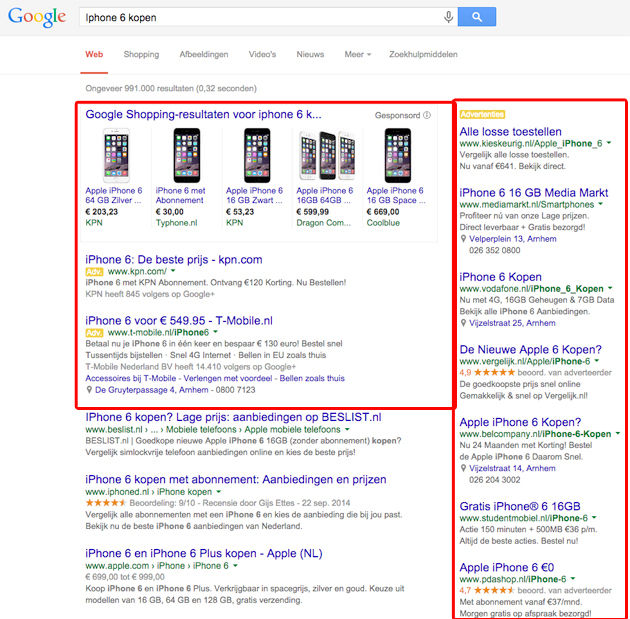Open the iPhone 64 GB Zilver KPN thumbnail
630x619 pixels.
(116, 155)
